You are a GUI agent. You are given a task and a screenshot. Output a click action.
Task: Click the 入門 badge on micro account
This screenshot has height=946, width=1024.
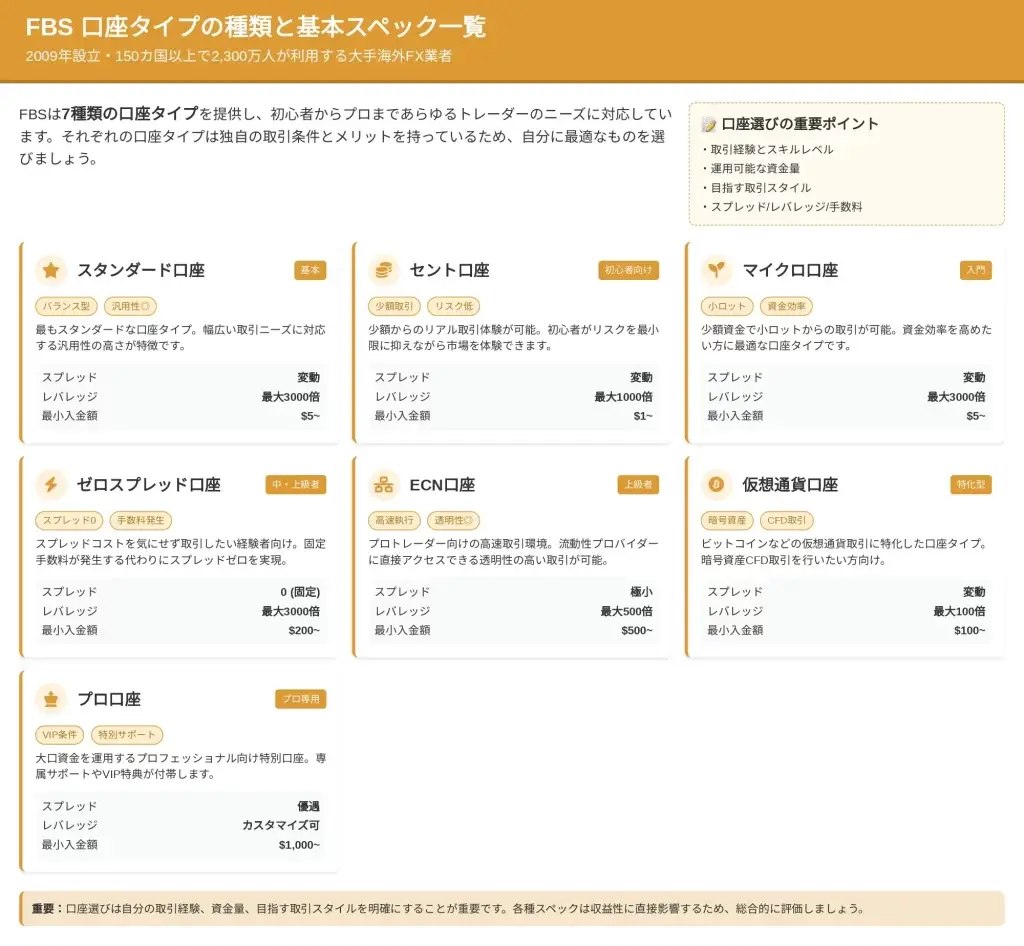click(x=975, y=270)
